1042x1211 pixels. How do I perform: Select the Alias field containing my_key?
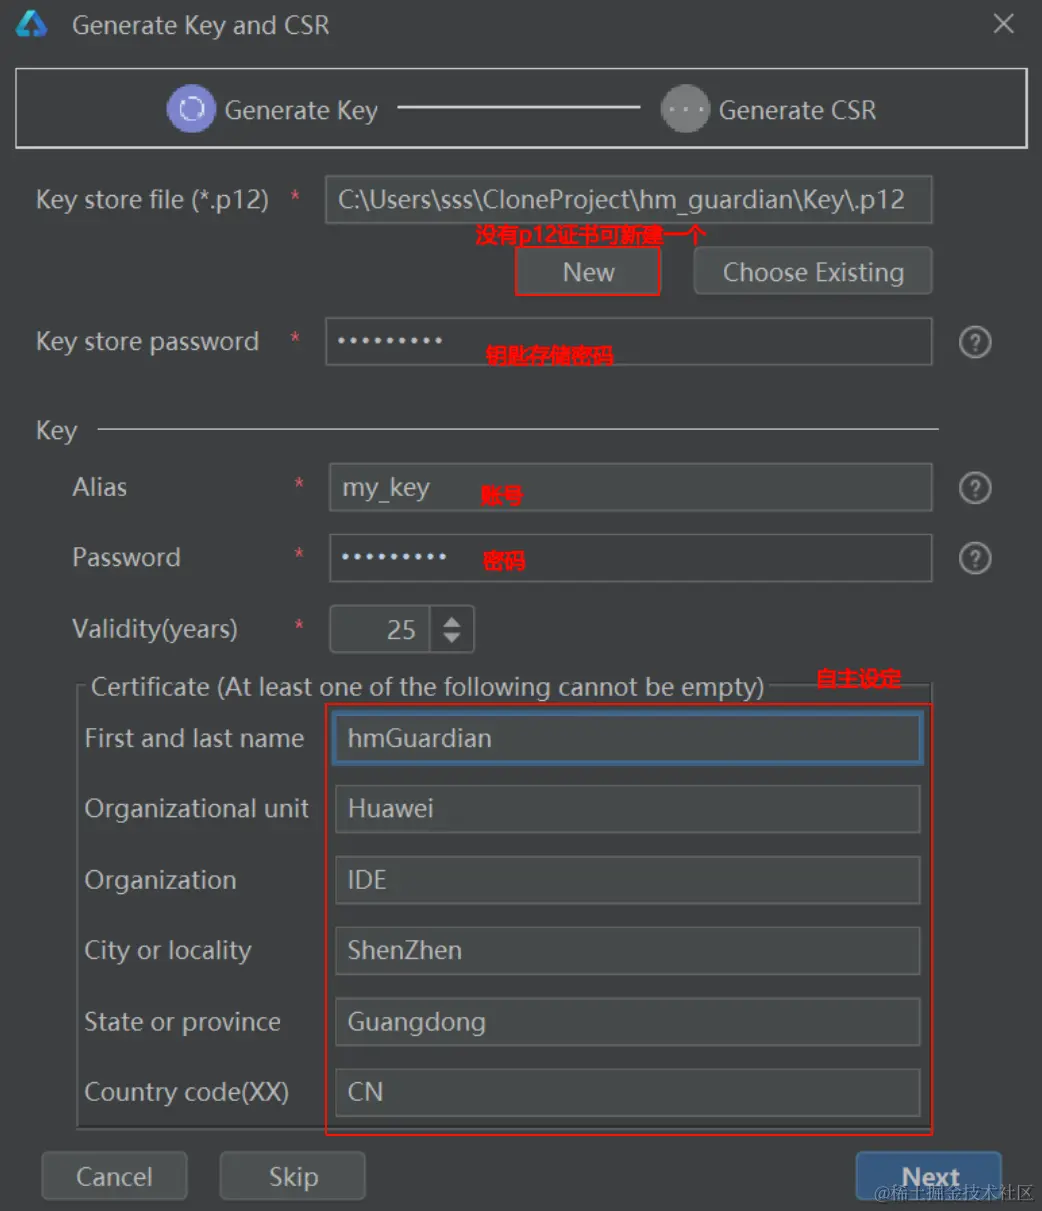[630, 488]
